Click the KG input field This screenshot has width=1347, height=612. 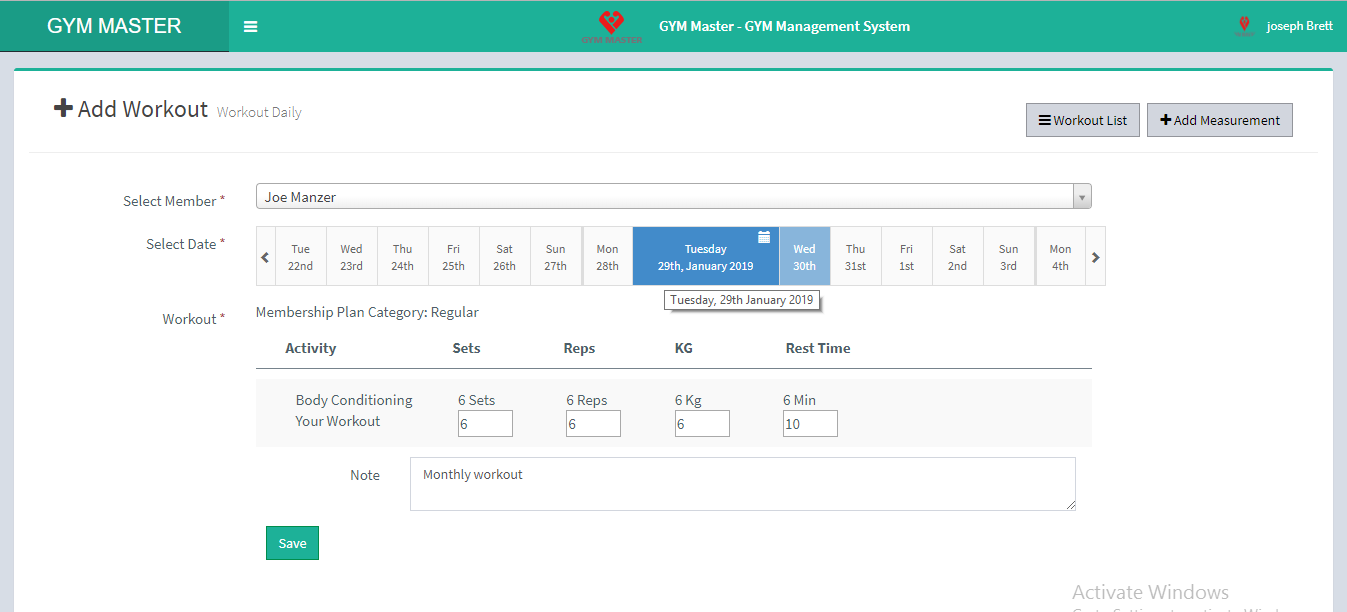(x=702, y=424)
